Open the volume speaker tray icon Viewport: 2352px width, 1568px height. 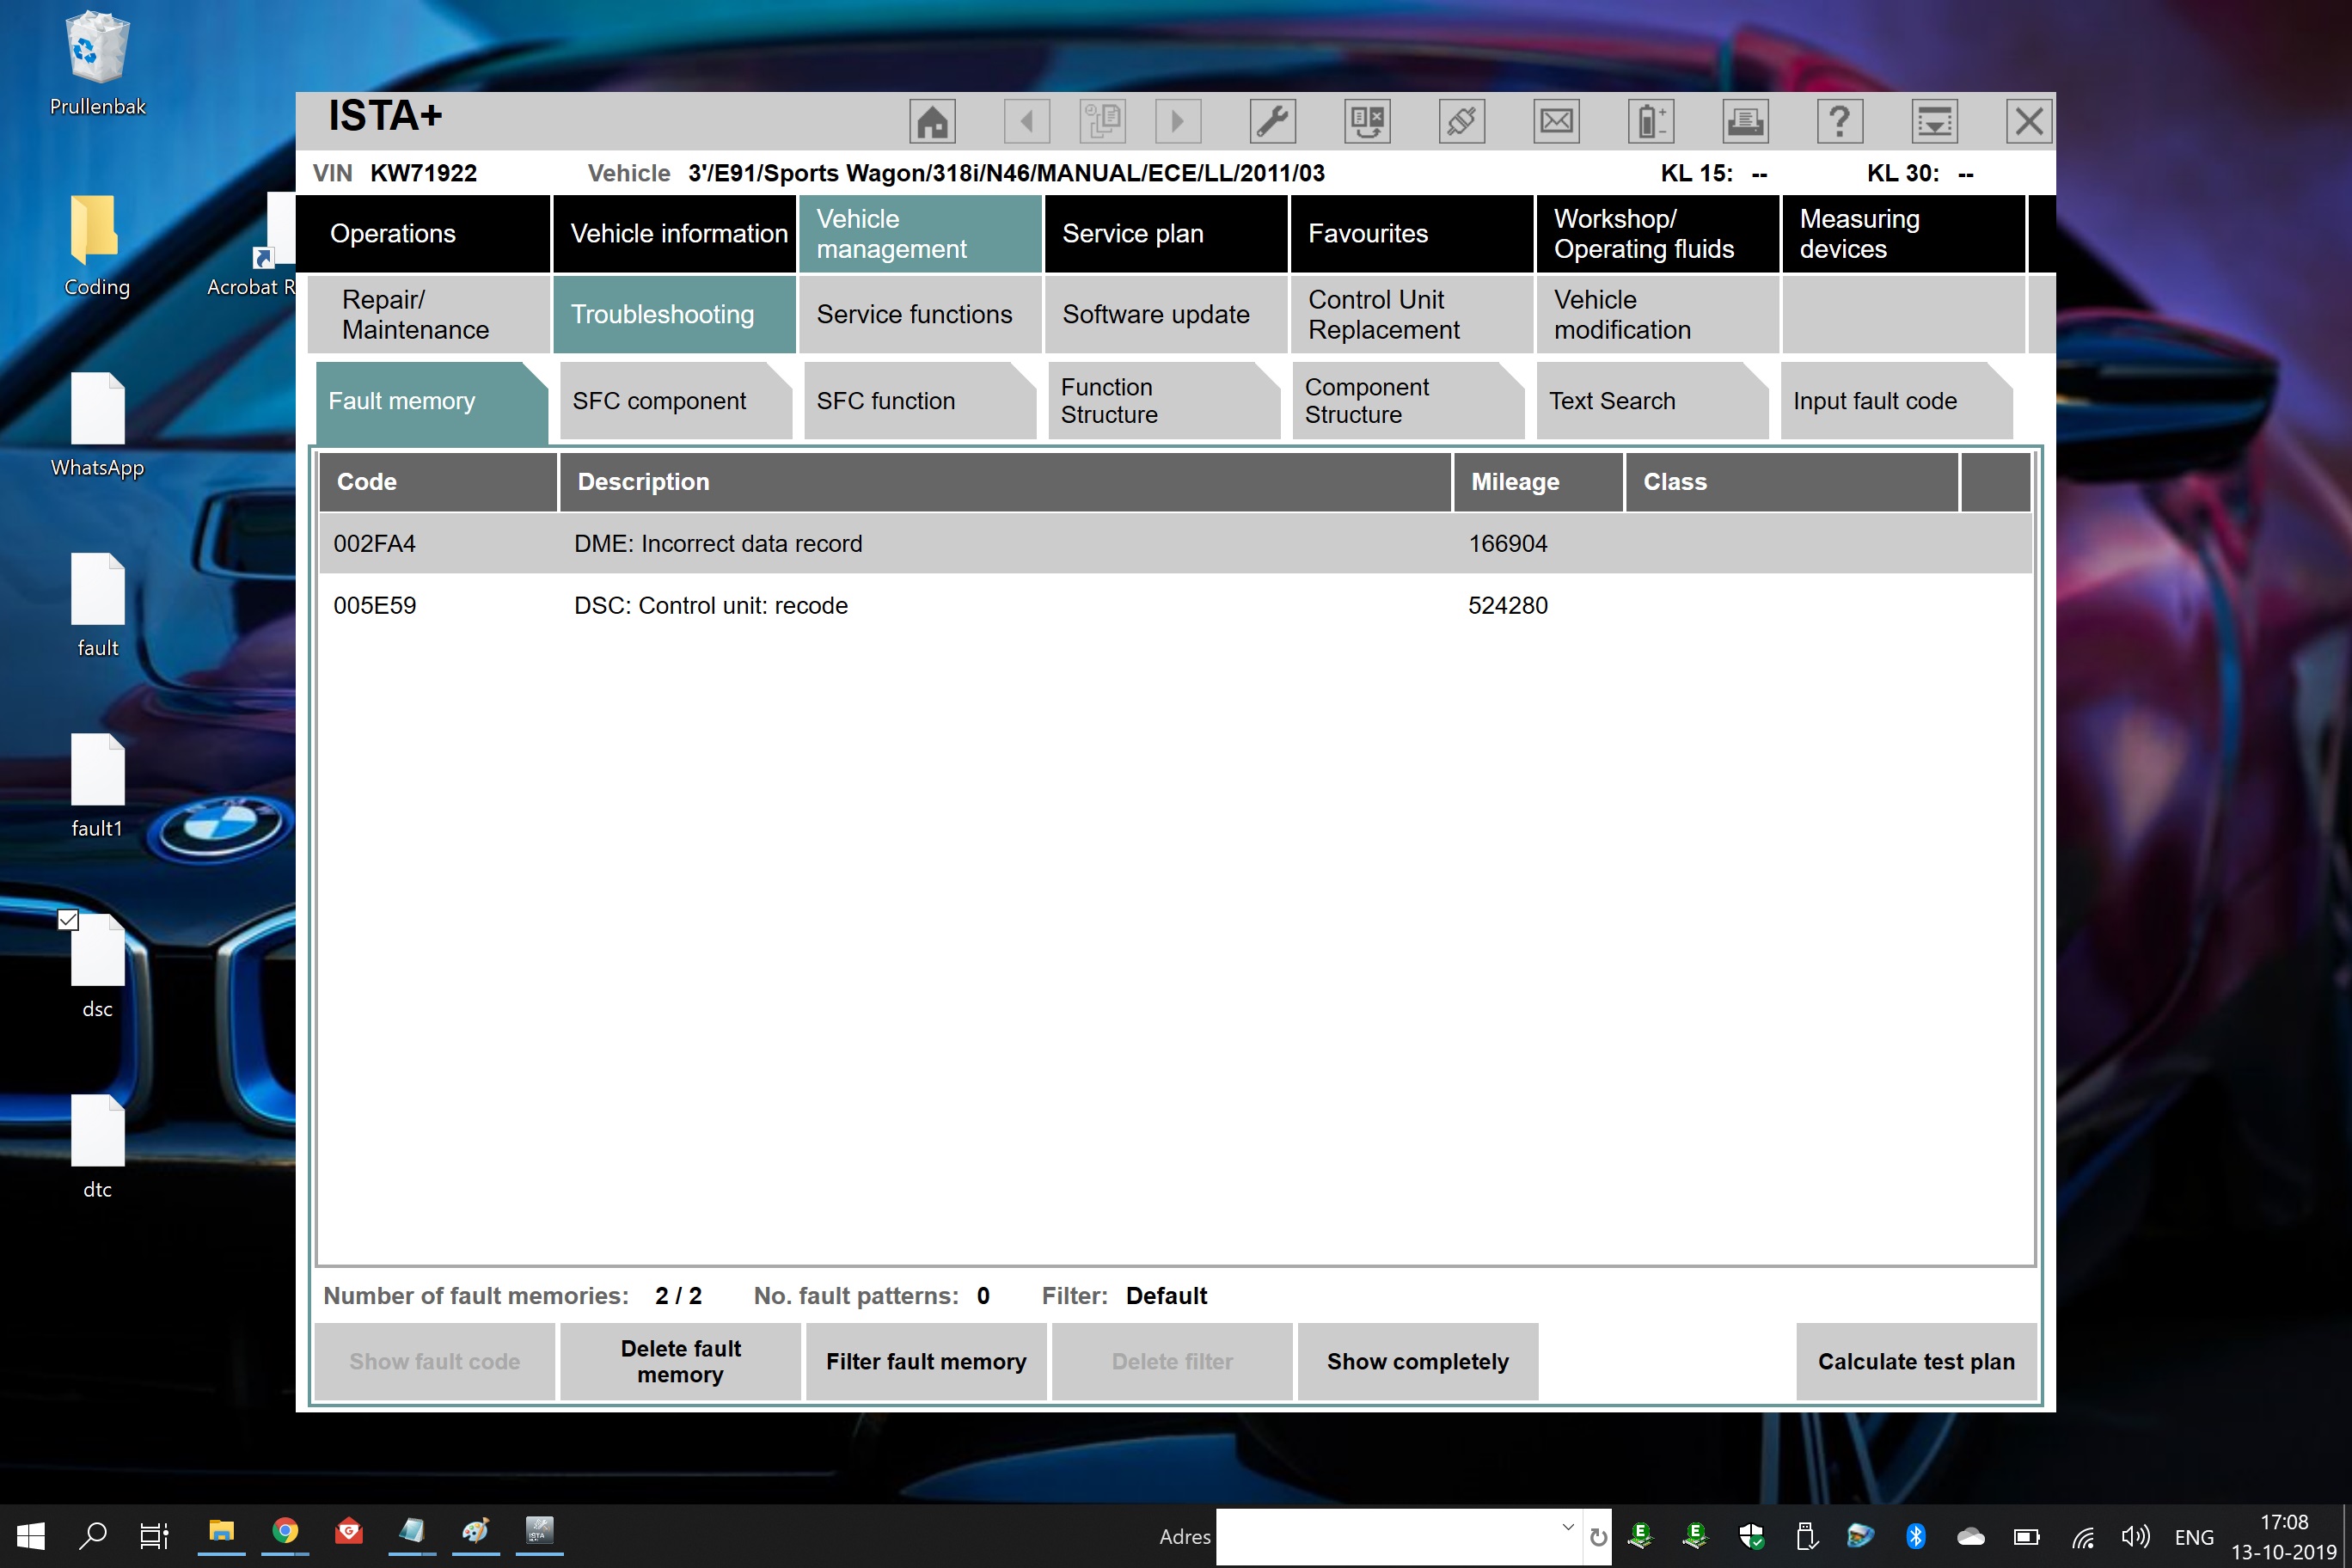point(2135,1537)
